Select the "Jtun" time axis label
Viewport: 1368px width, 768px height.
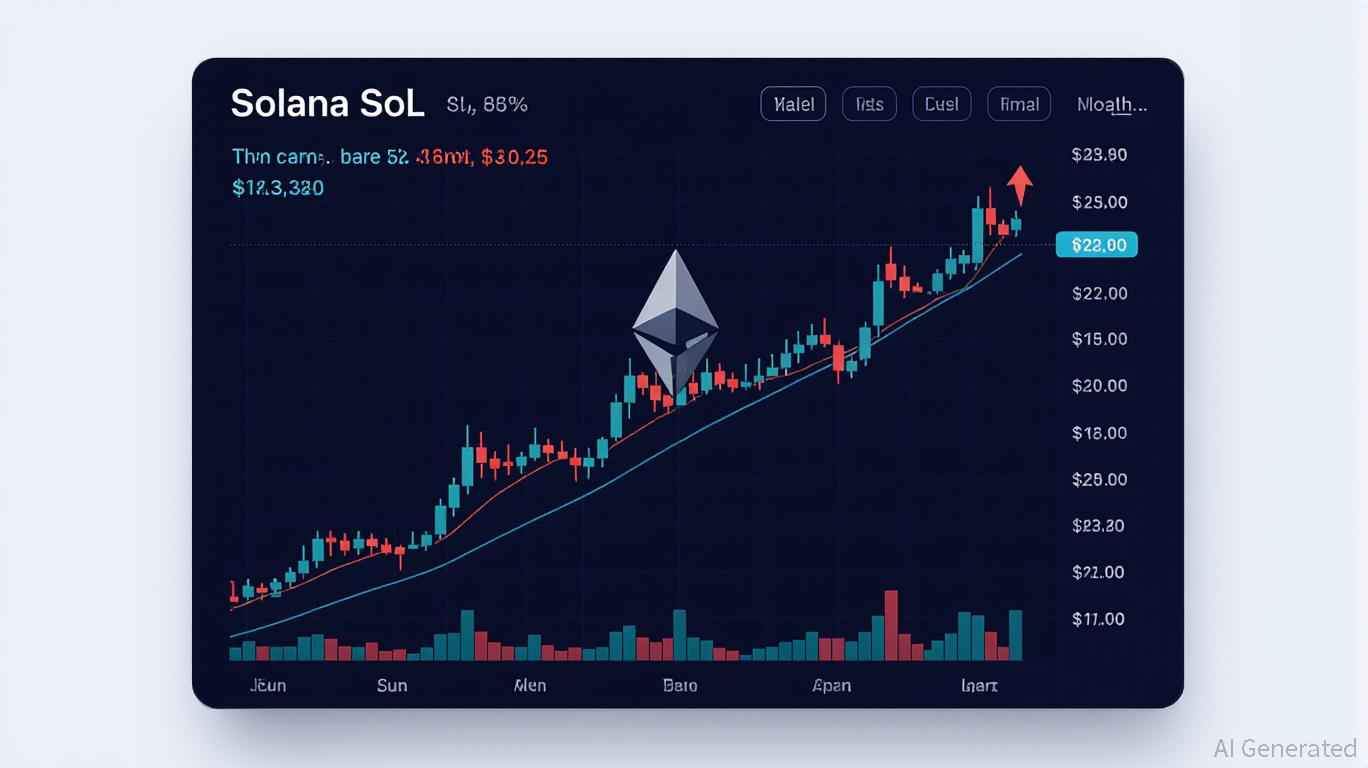coord(265,685)
